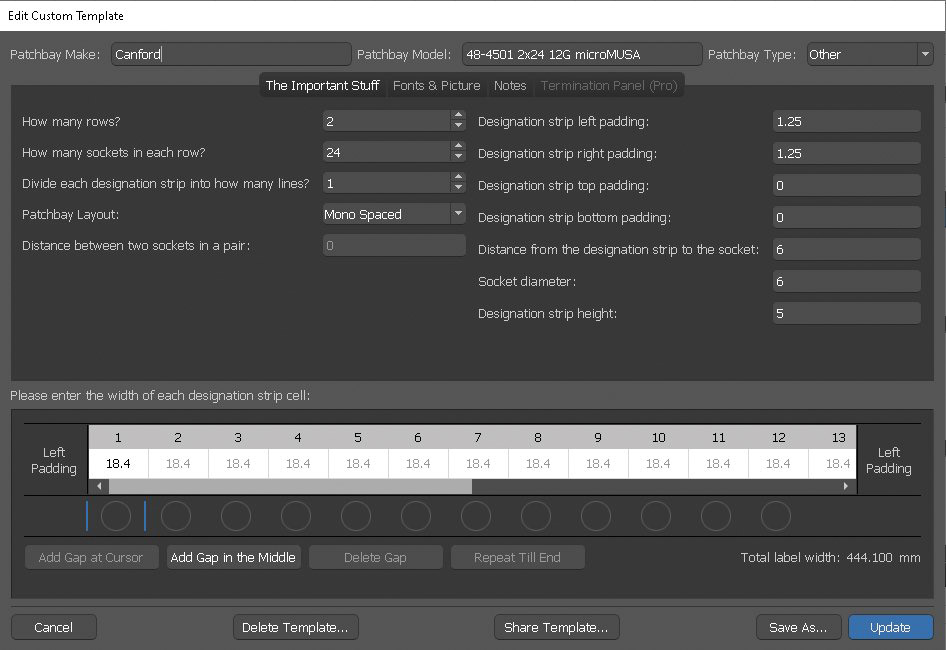Open the Notes tab
The width and height of the screenshot is (946, 650).
click(x=510, y=86)
